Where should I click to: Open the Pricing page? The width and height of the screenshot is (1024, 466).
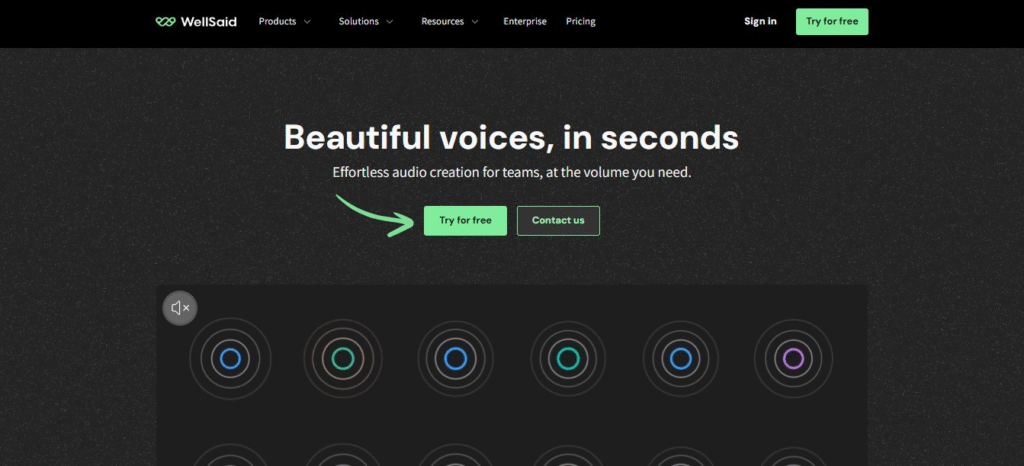[580, 21]
